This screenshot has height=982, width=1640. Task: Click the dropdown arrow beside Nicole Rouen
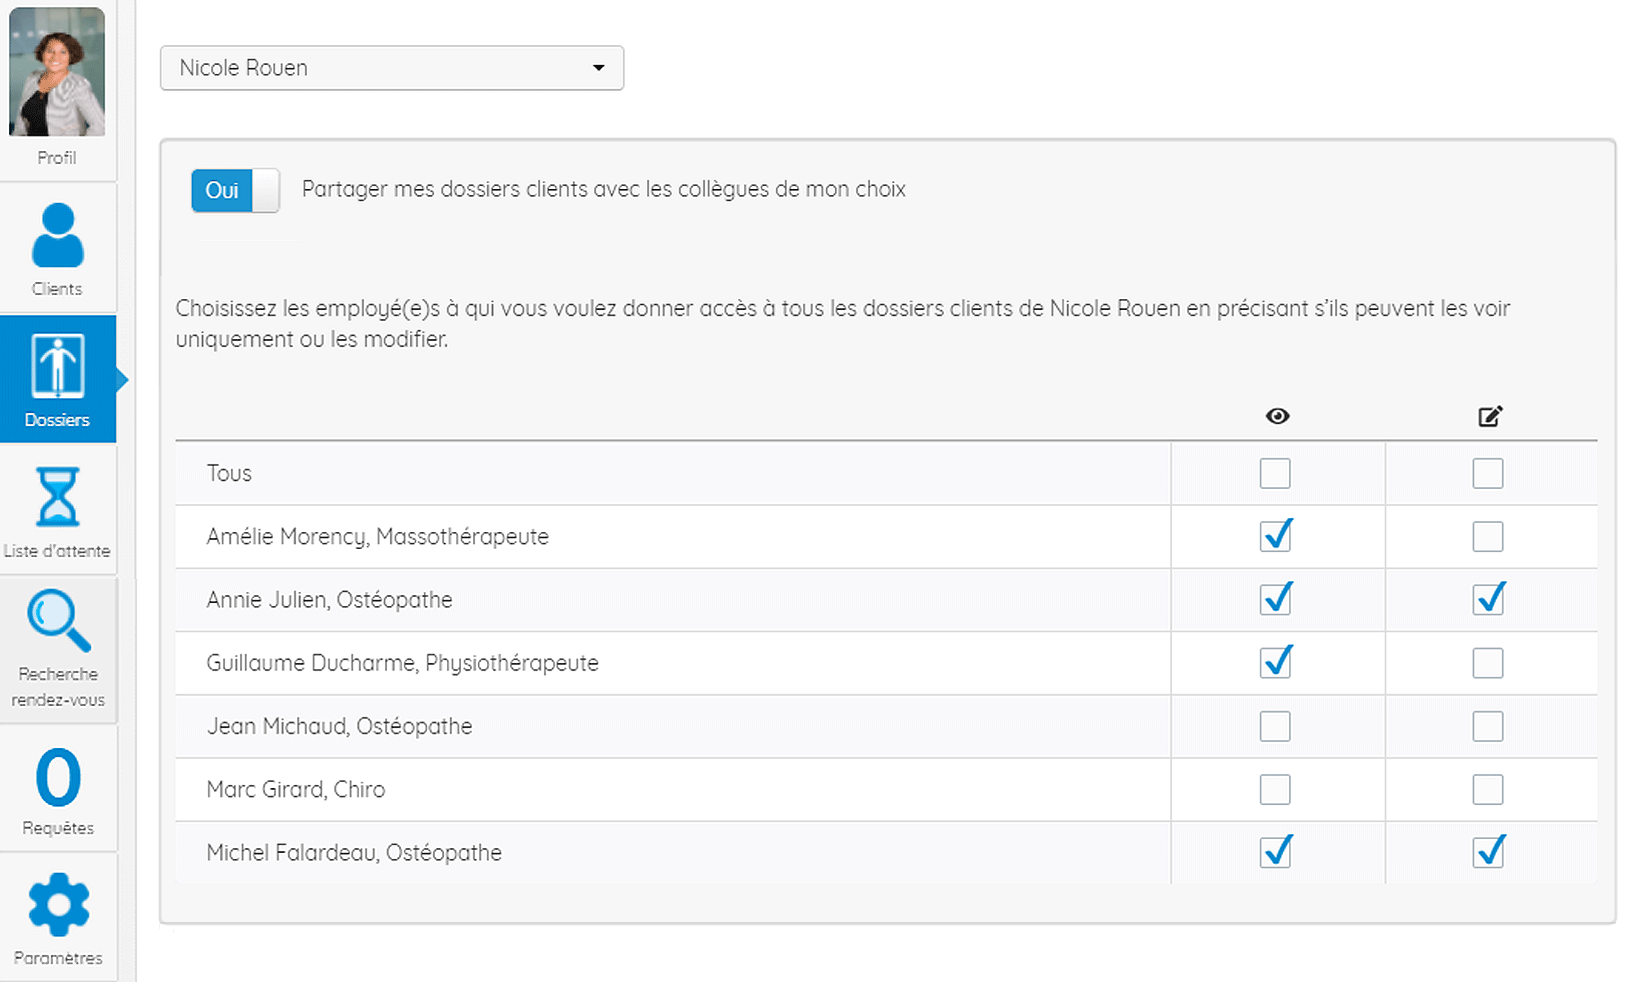[x=598, y=68]
